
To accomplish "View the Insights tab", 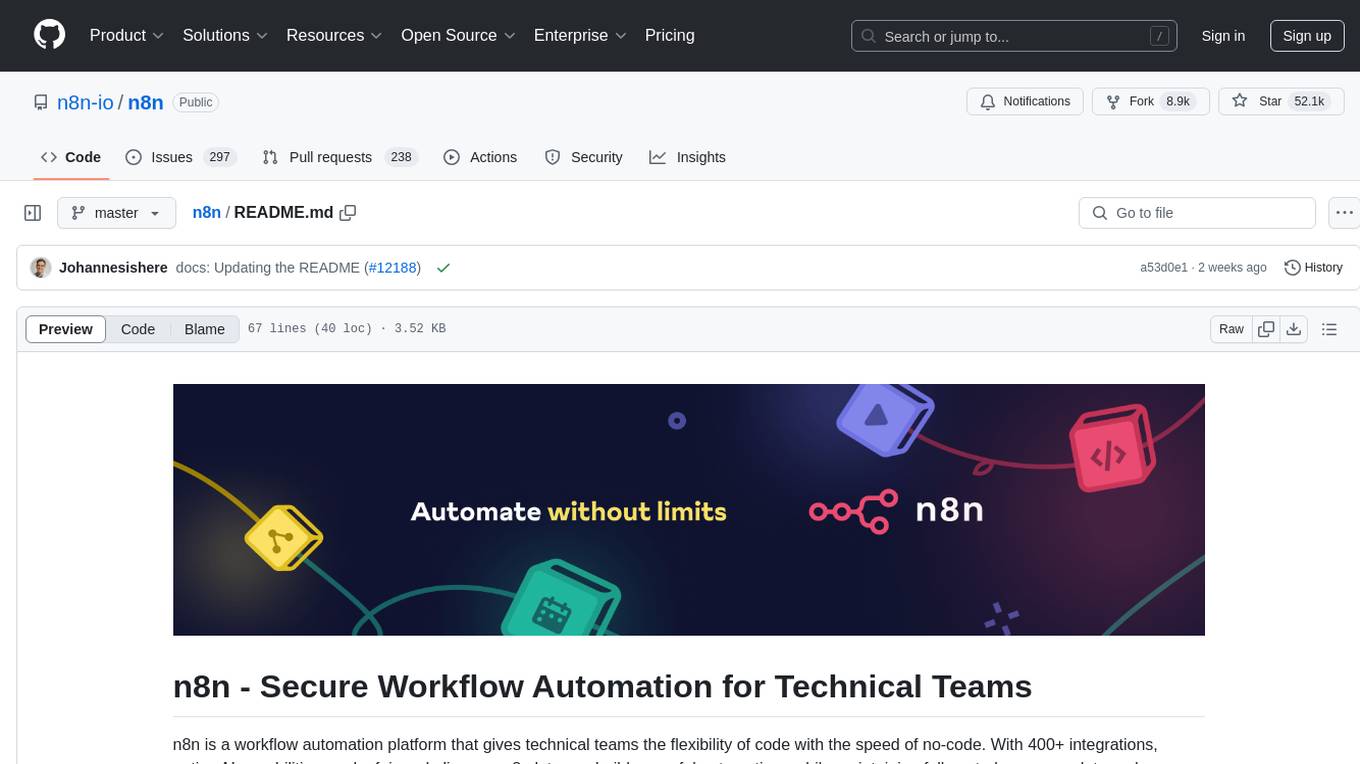I will (687, 157).
